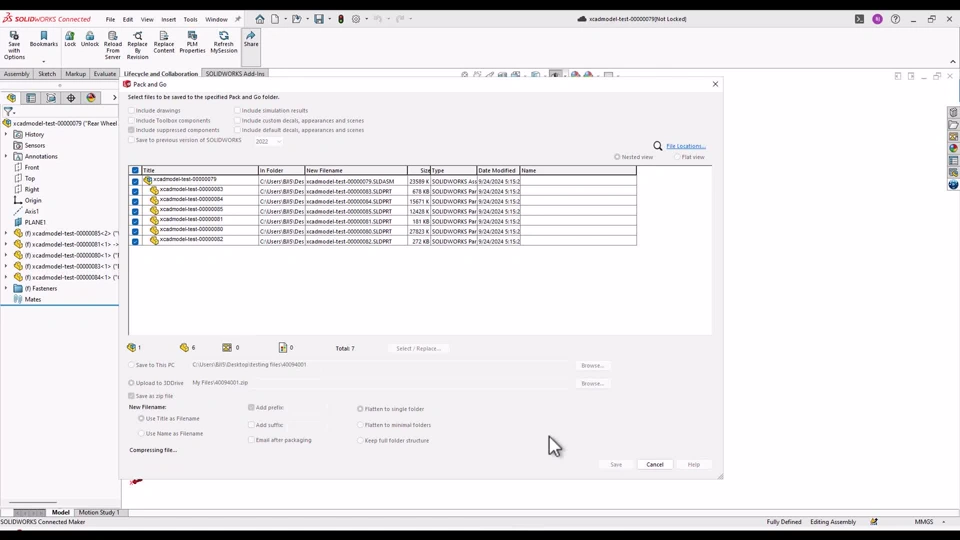
Task: Switch to the Sketch tab
Action: (x=47, y=73)
